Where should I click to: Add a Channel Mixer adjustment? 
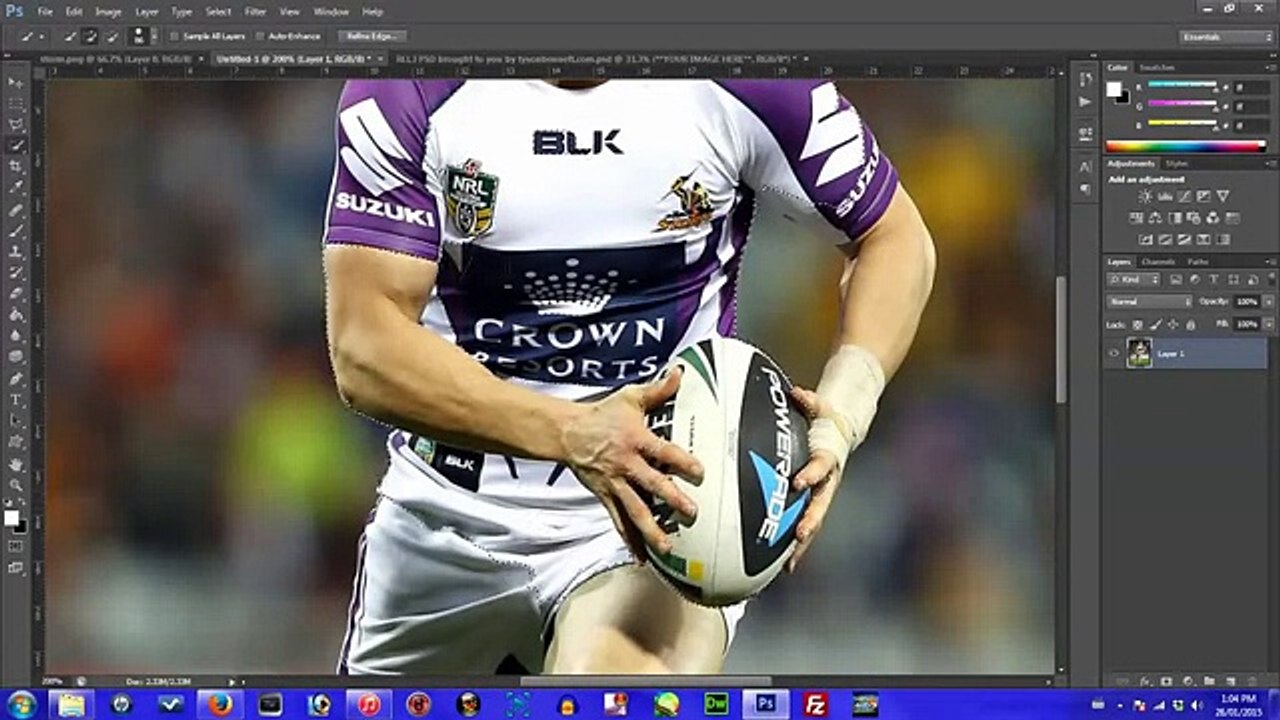1212,218
